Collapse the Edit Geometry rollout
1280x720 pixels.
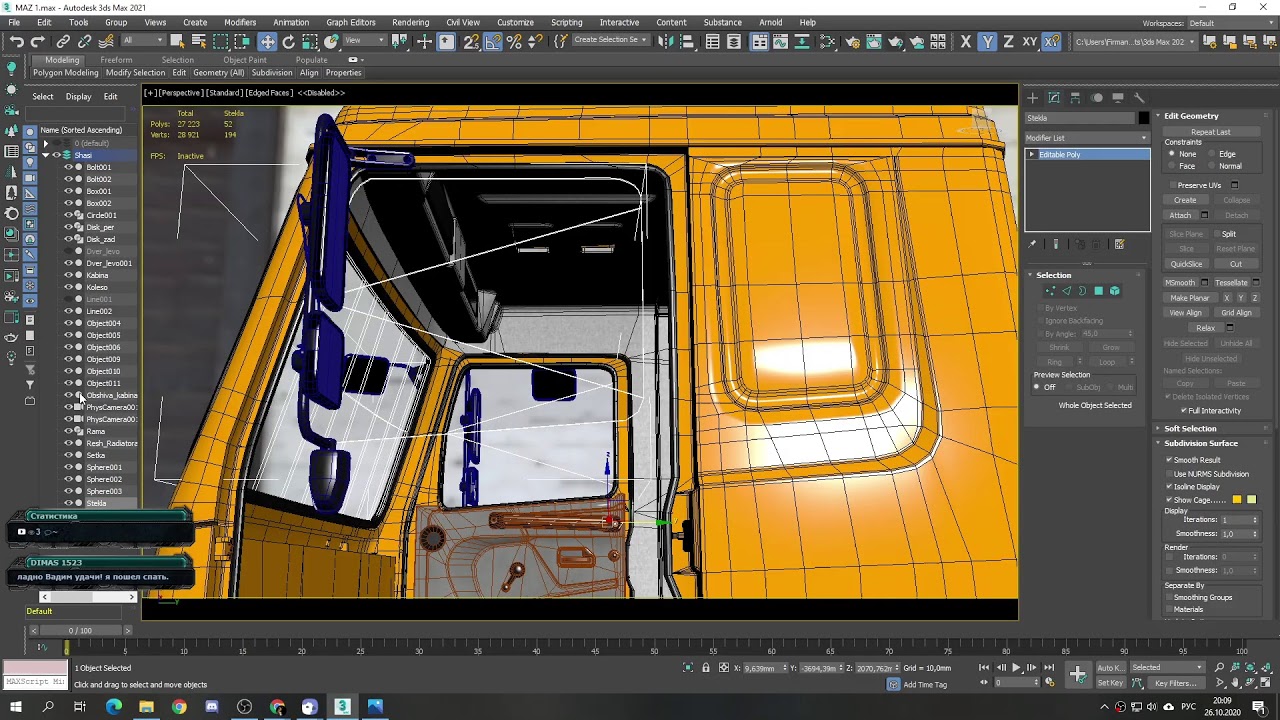1191,116
